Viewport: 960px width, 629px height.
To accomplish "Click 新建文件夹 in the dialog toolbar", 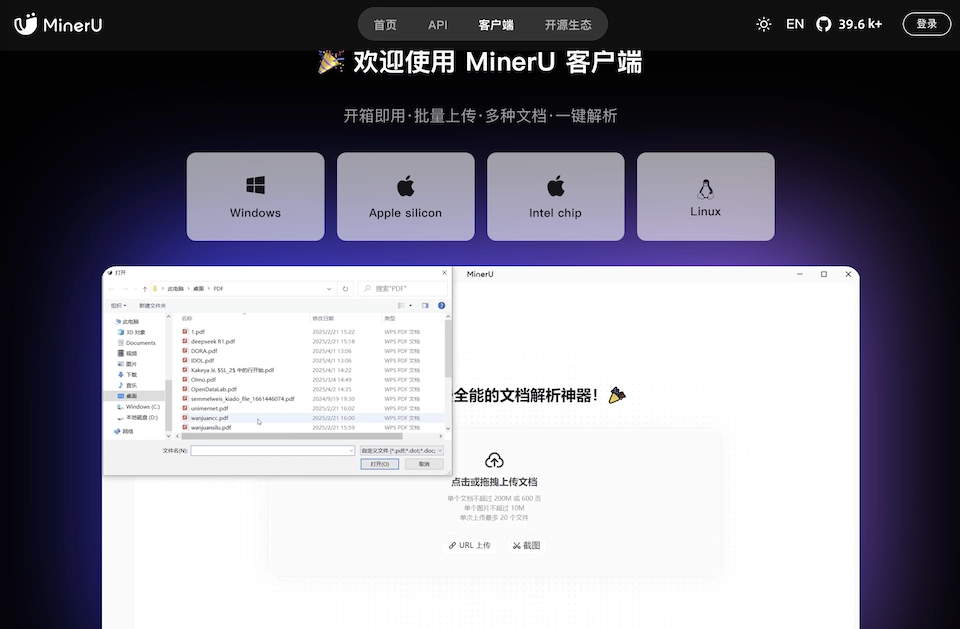I will pos(152,306).
